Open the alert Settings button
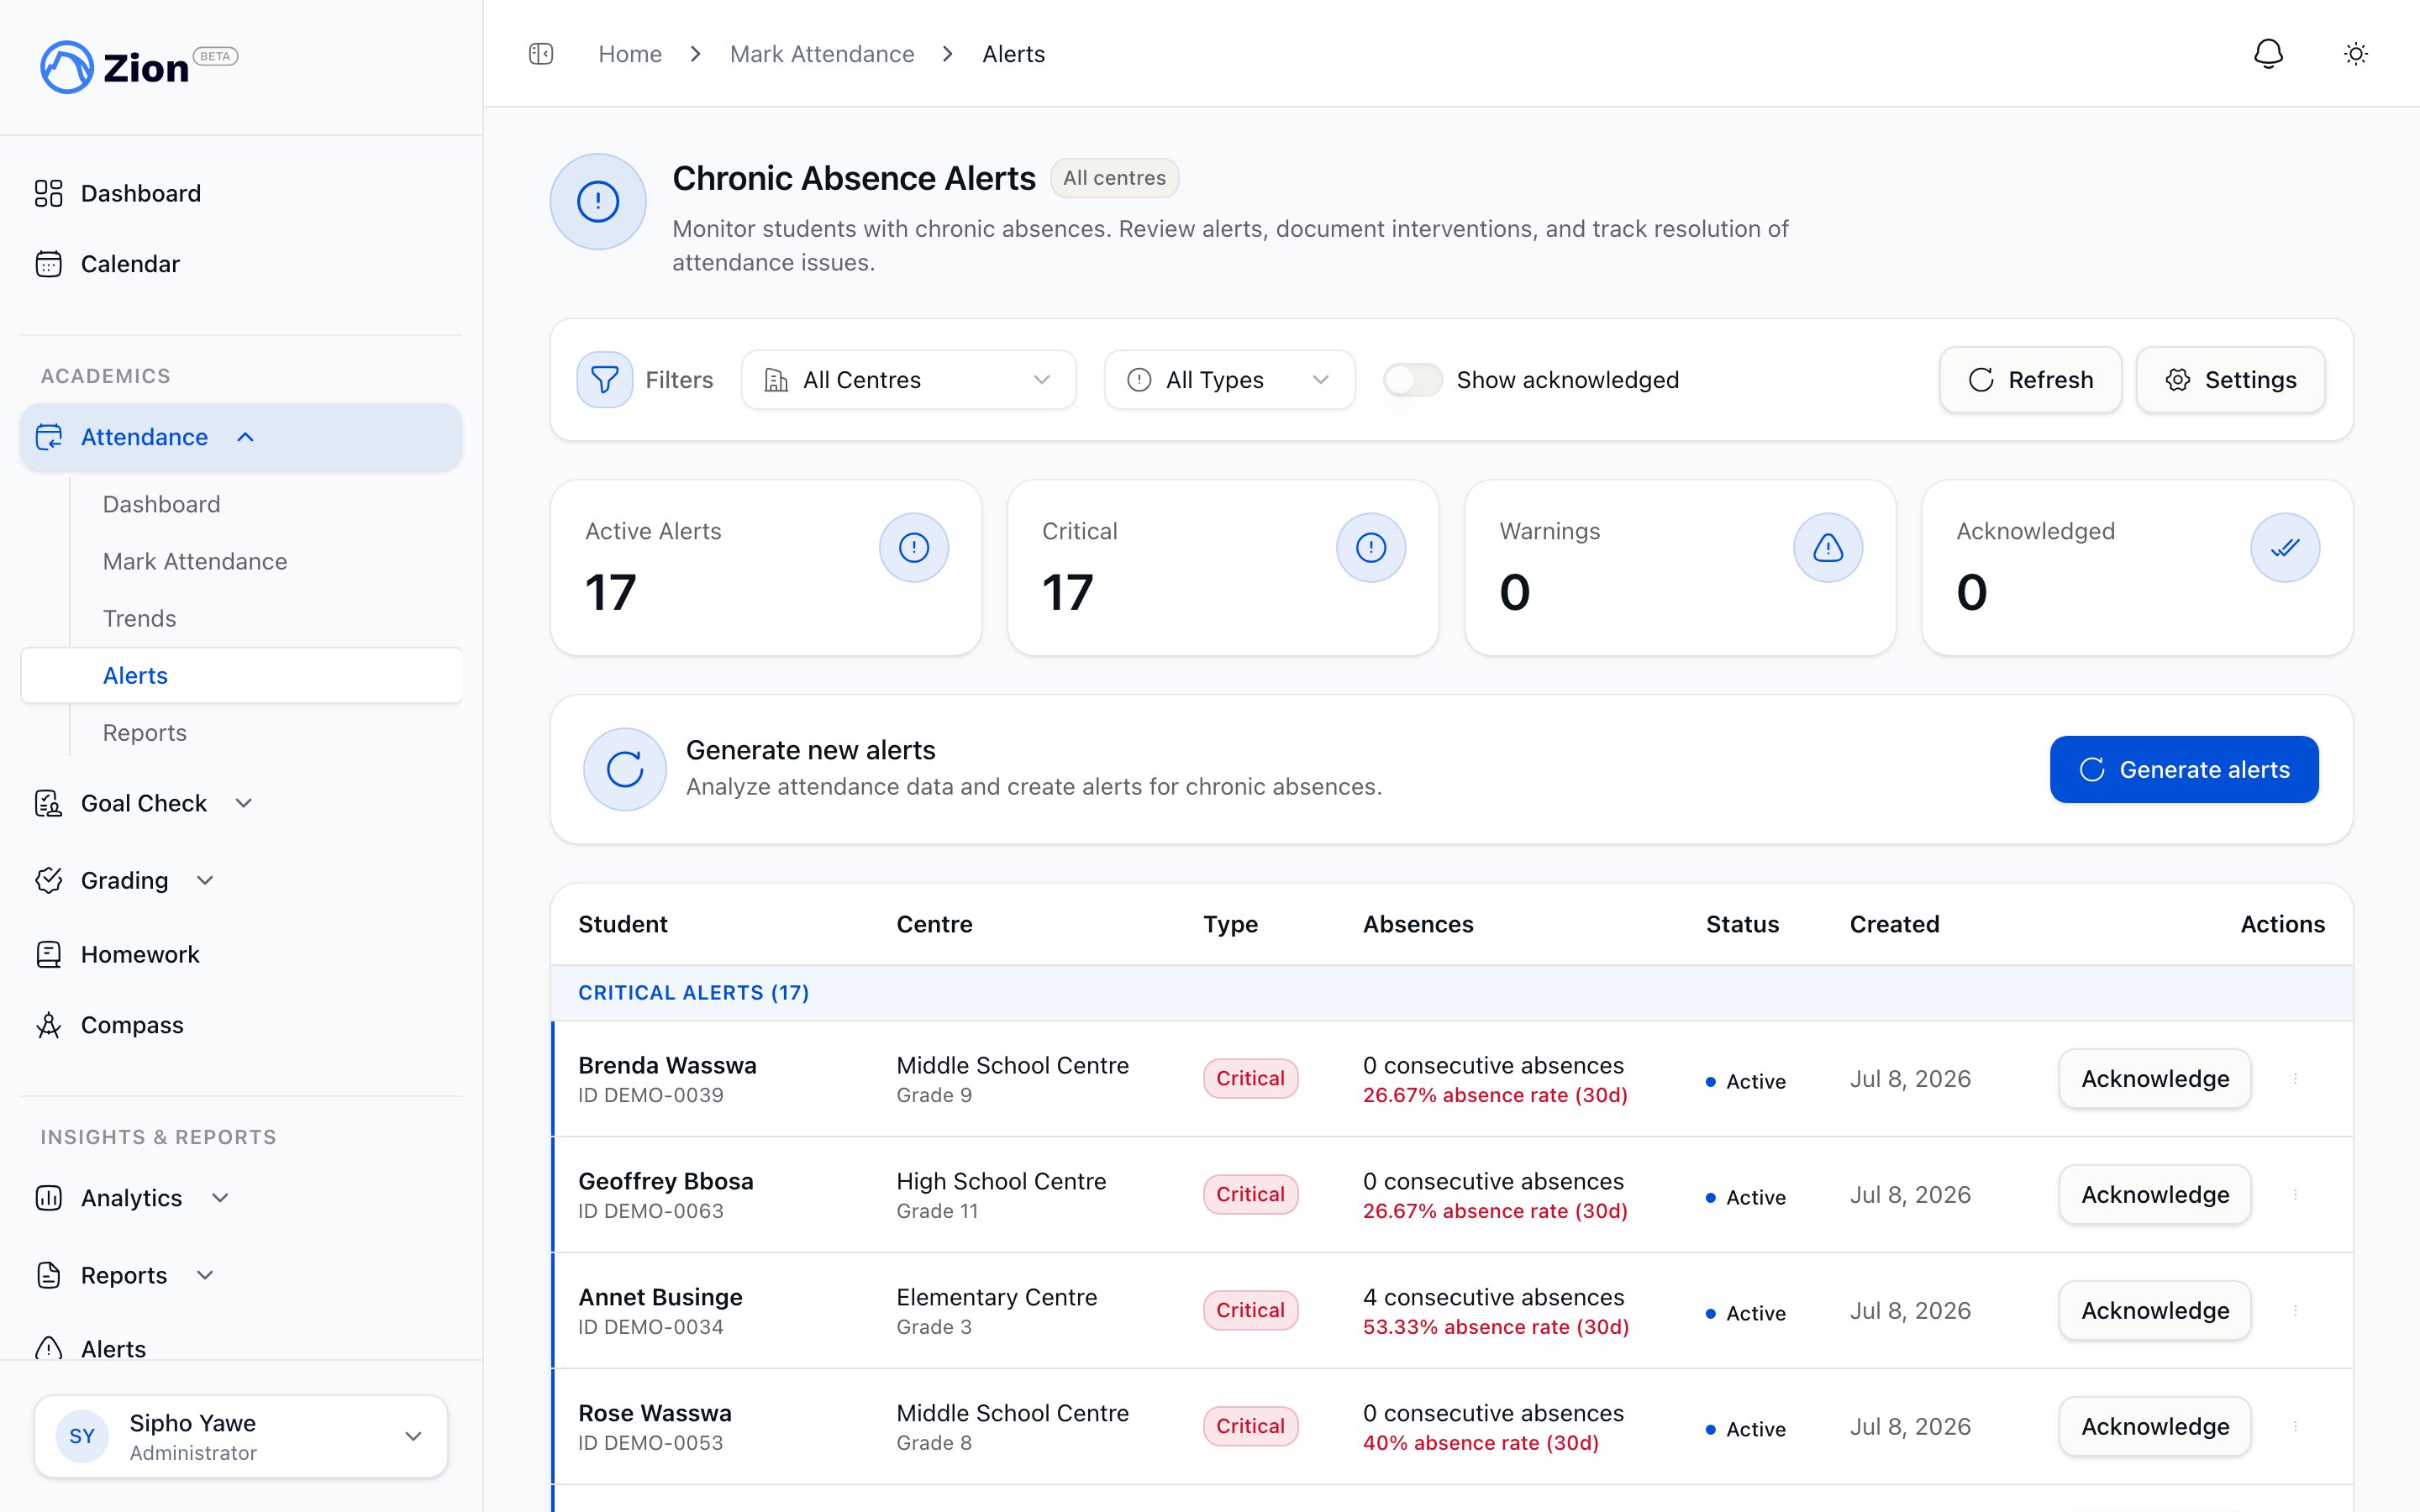The width and height of the screenshot is (2420, 1512). click(x=2230, y=380)
